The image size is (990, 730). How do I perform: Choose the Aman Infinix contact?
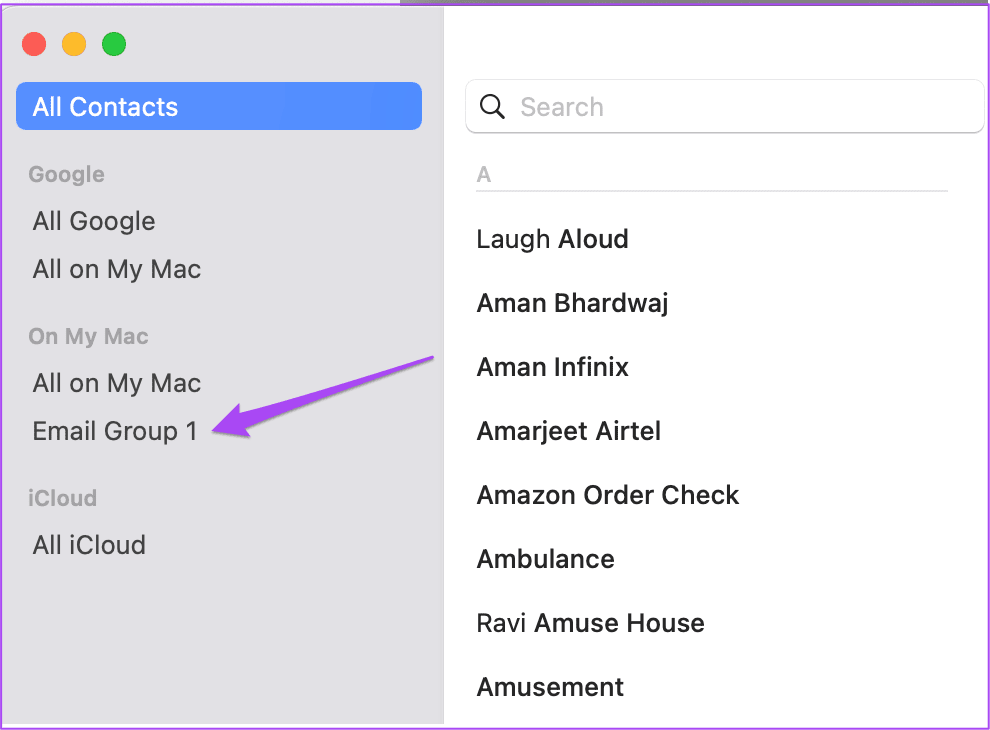pos(552,367)
